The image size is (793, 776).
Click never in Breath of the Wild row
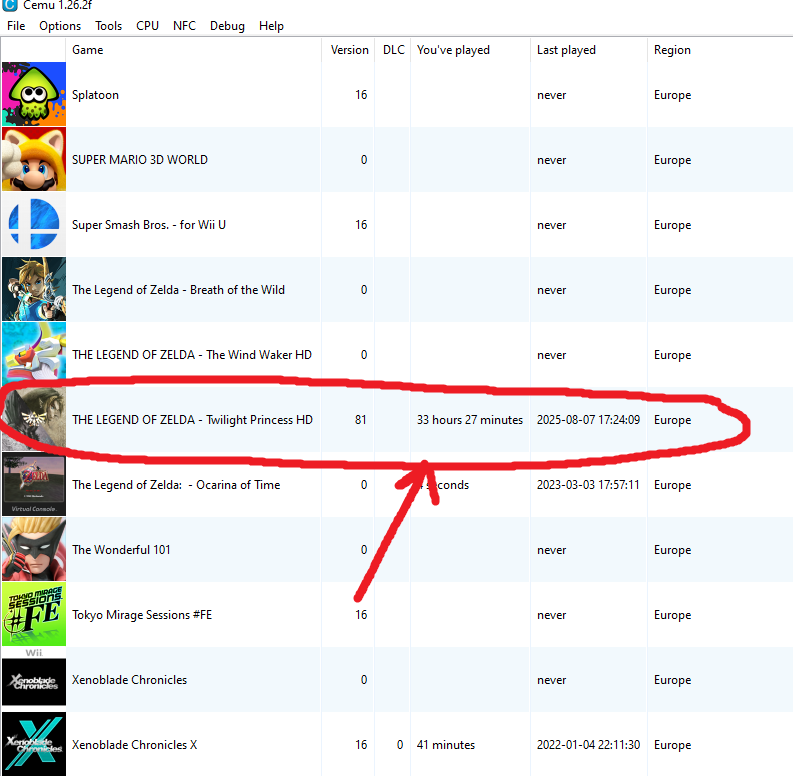pyautogui.click(x=551, y=290)
